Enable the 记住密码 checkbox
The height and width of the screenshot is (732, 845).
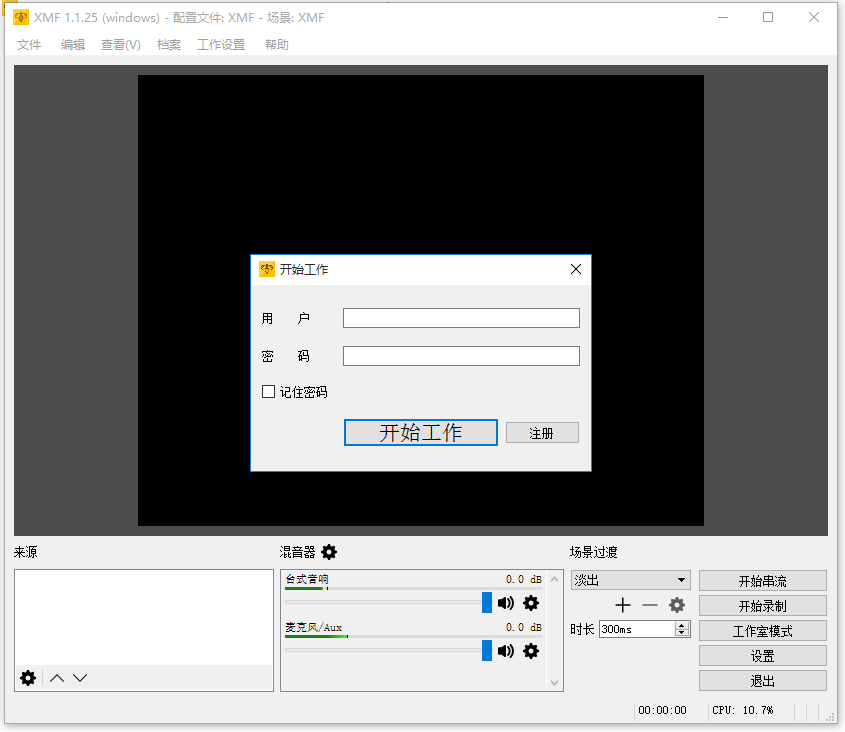click(x=268, y=391)
